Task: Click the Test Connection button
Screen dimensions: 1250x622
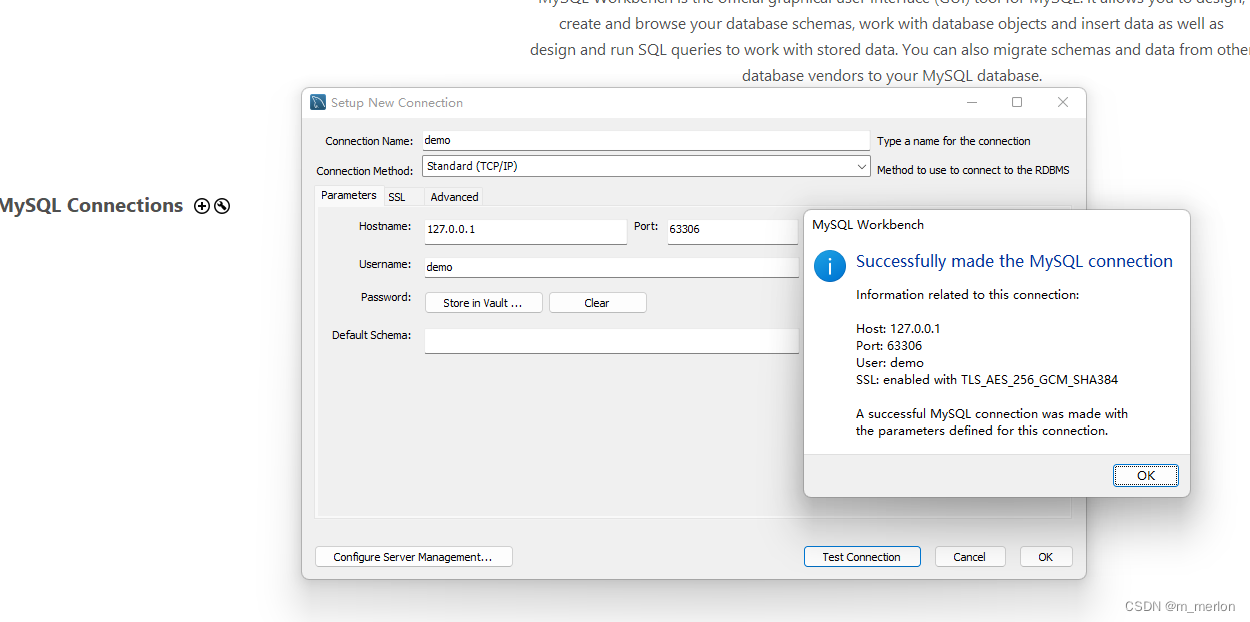Action: pos(861,557)
